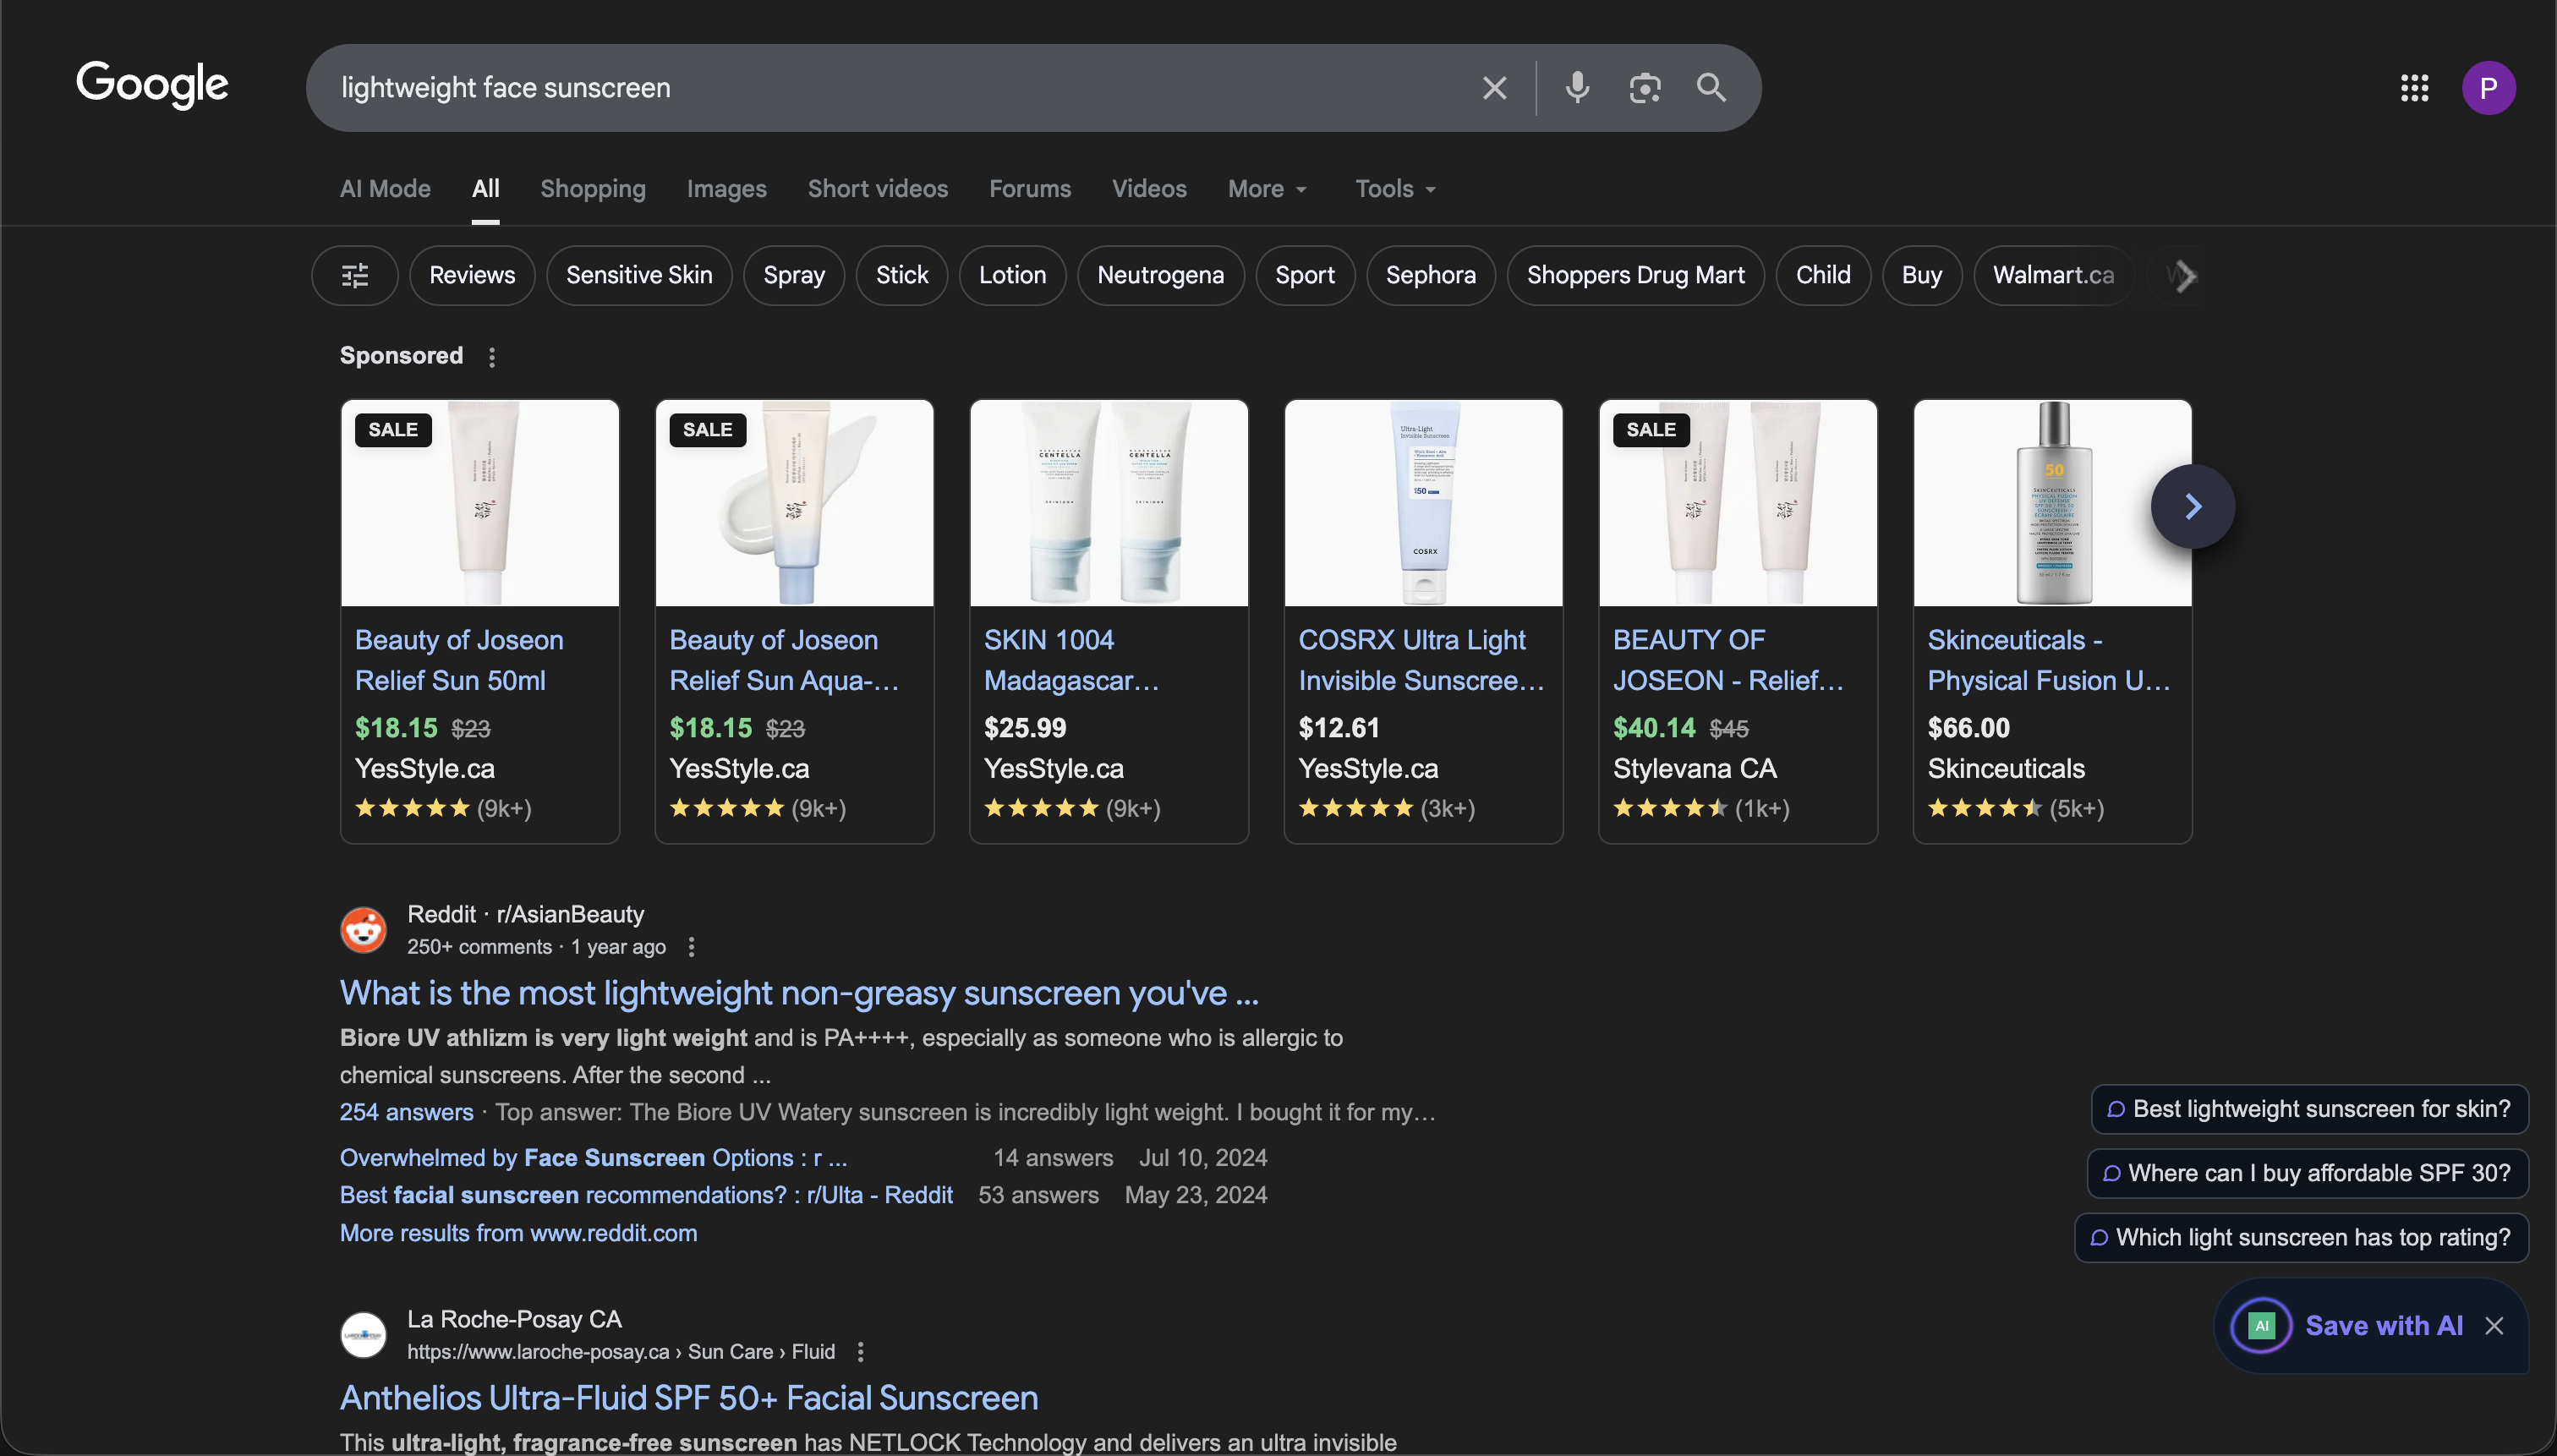The width and height of the screenshot is (2557, 1456).
Task: Click the magnifying glass search icon
Action: [1711, 88]
